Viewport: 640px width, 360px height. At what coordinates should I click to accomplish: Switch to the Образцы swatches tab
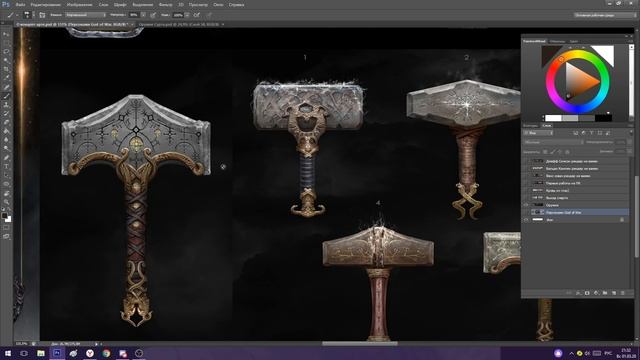coord(557,41)
